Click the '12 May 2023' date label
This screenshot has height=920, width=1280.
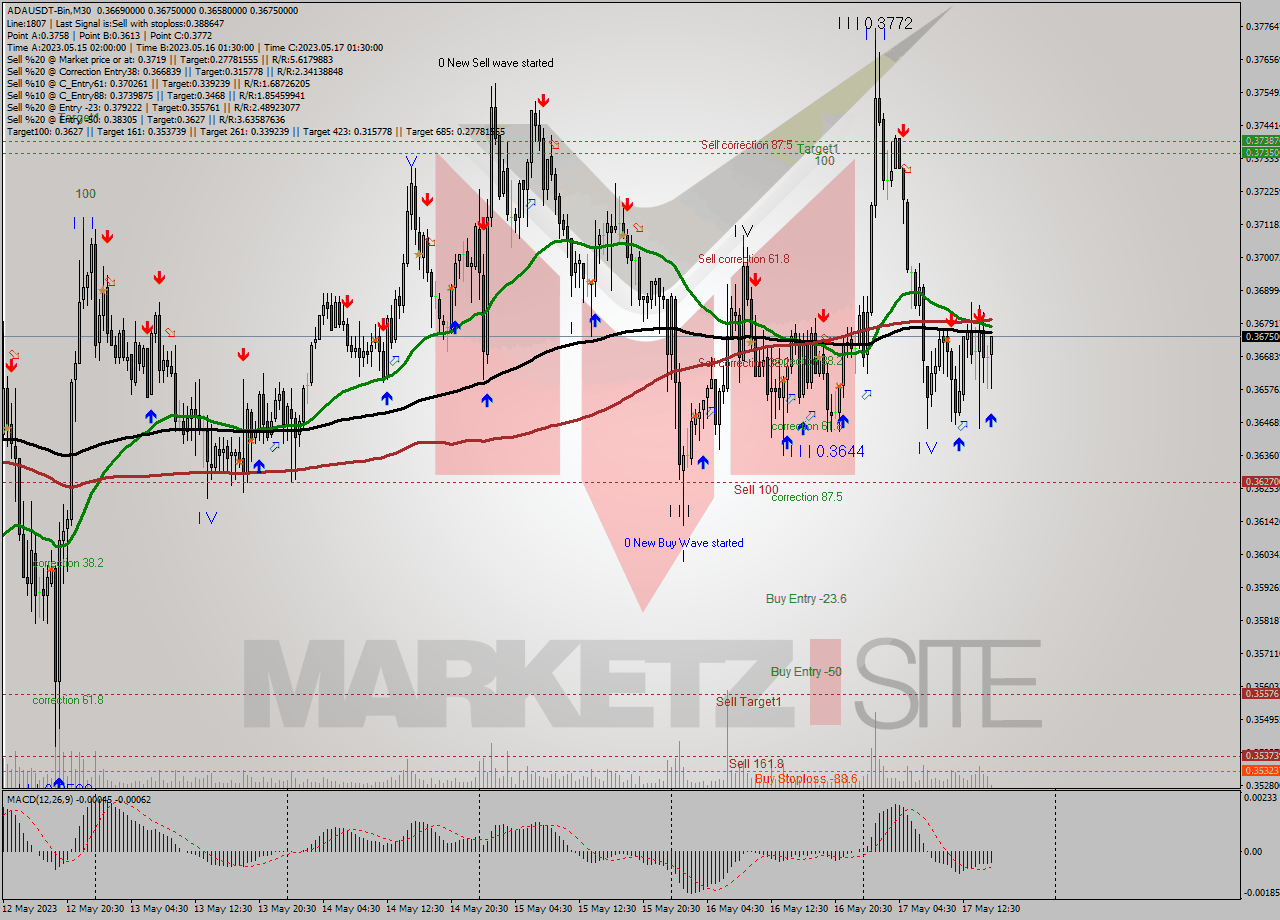point(31,909)
